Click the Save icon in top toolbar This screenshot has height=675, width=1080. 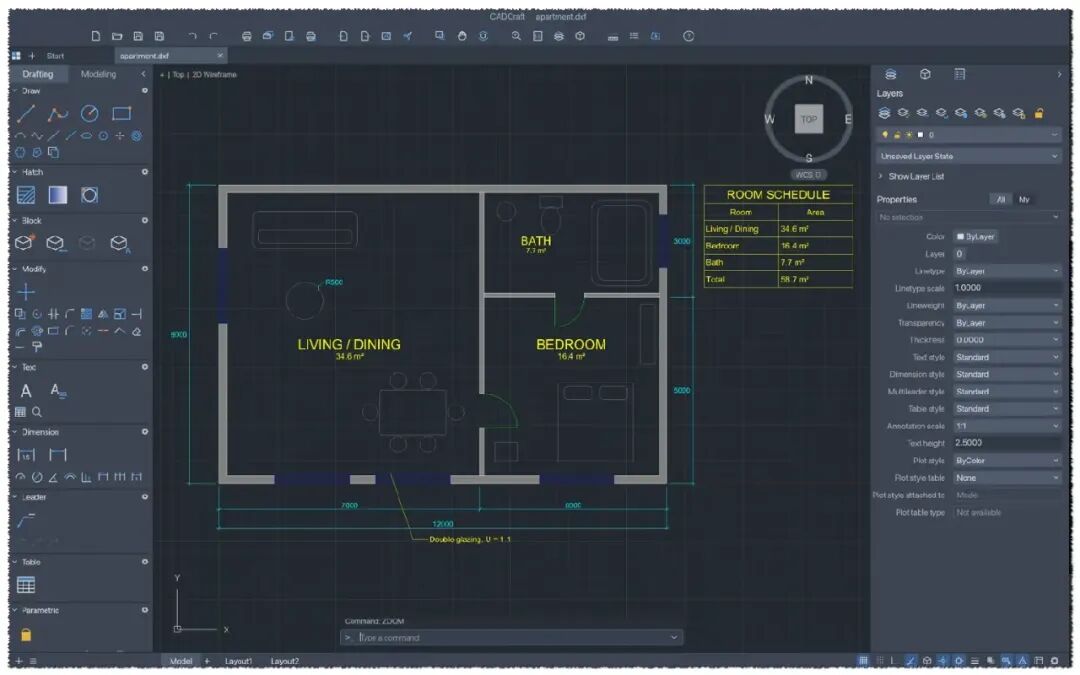(x=138, y=36)
